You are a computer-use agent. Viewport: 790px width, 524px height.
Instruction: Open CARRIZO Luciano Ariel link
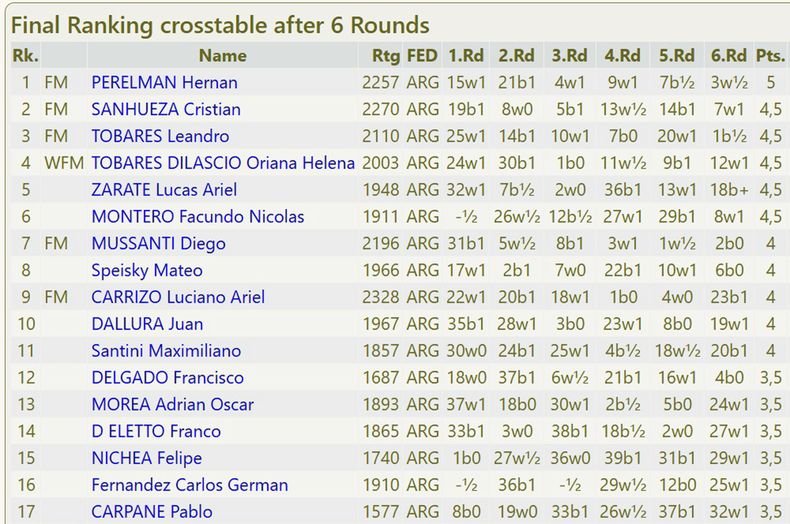pyautogui.click(x=178, y=297)
